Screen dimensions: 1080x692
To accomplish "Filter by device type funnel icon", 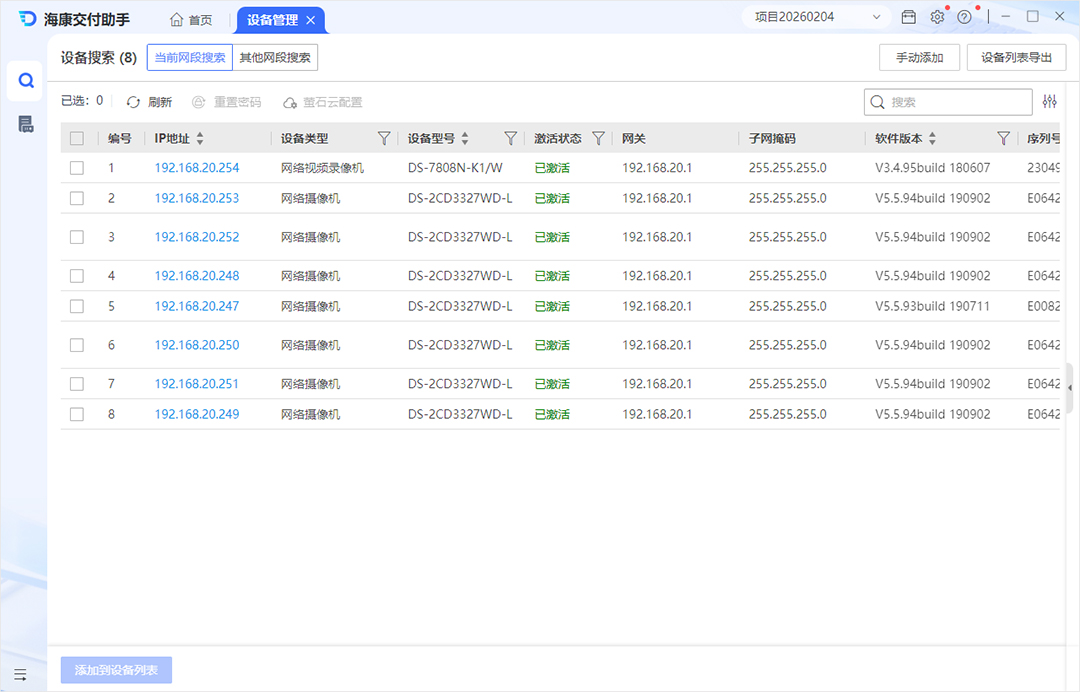I will tap(383, 139).
